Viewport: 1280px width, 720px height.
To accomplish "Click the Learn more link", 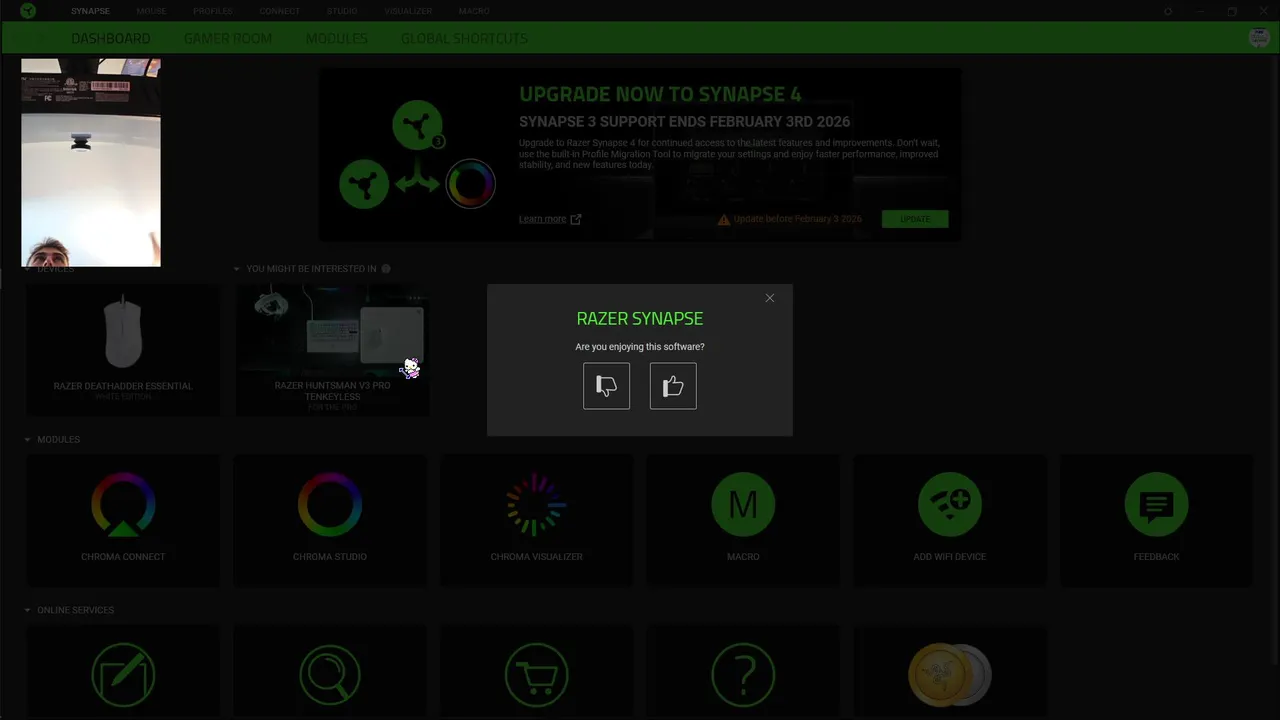I will [542, 219].
